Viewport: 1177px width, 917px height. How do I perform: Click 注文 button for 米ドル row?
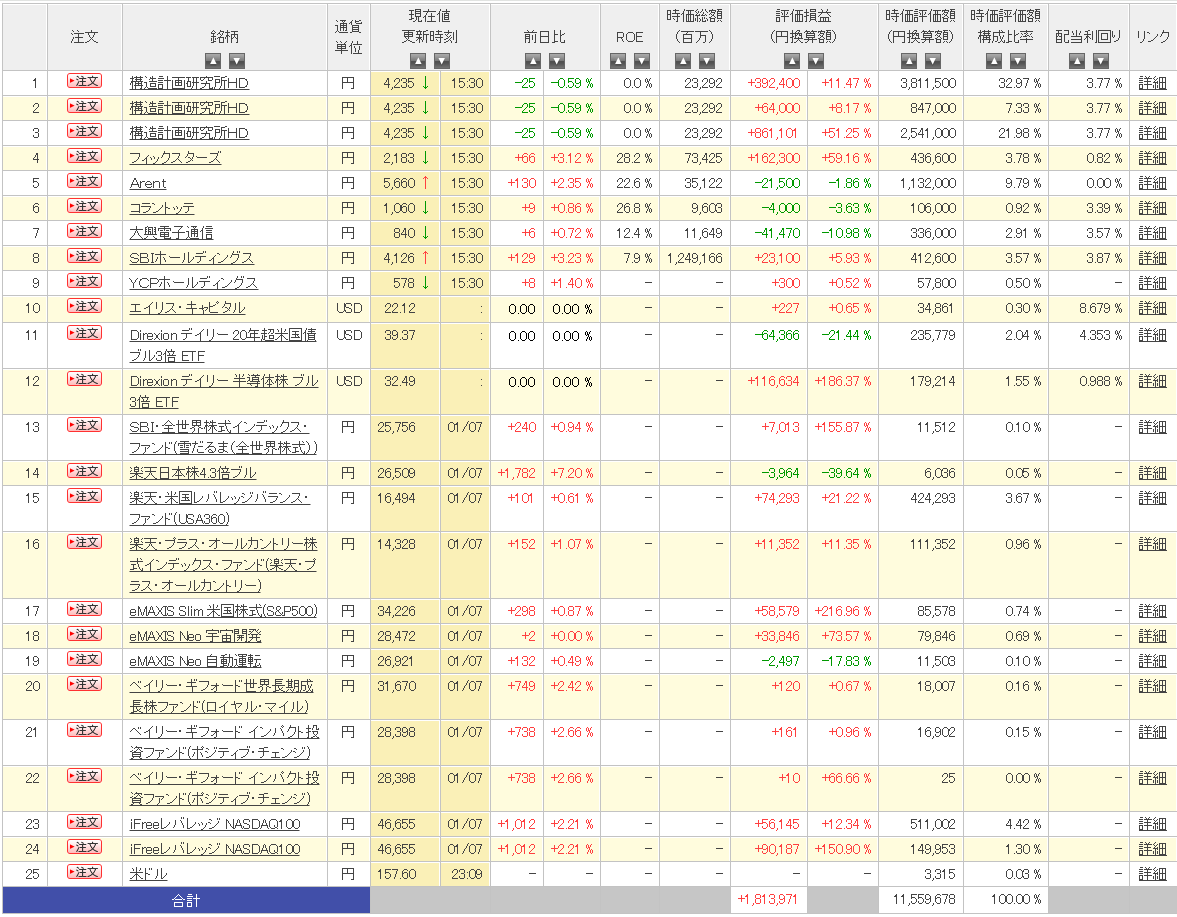84,872
